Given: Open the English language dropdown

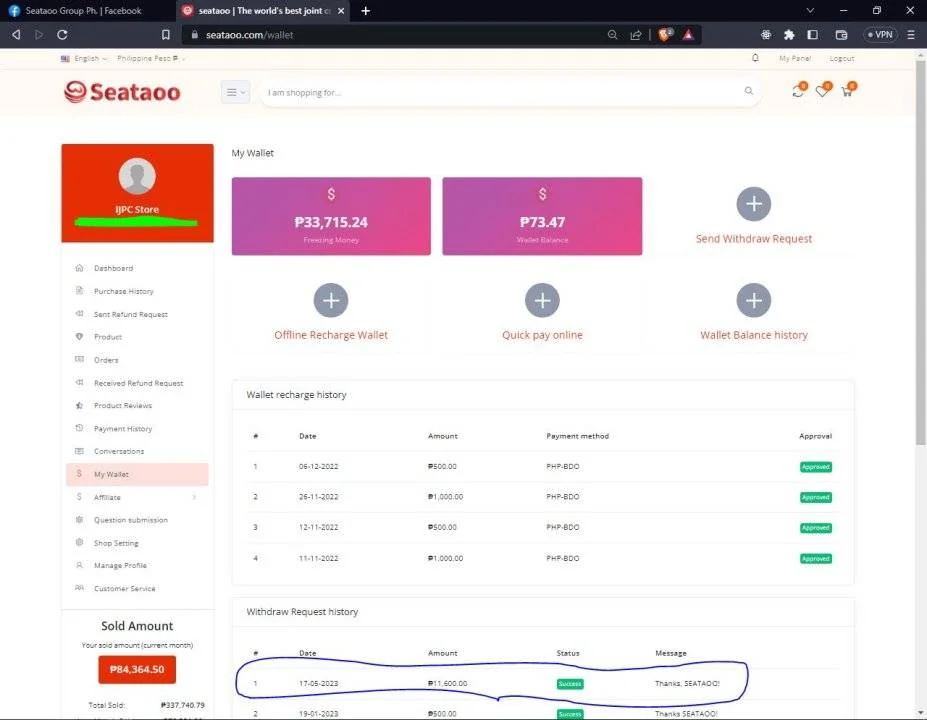Looking at the screenshot, I should [x=84, y=59].
